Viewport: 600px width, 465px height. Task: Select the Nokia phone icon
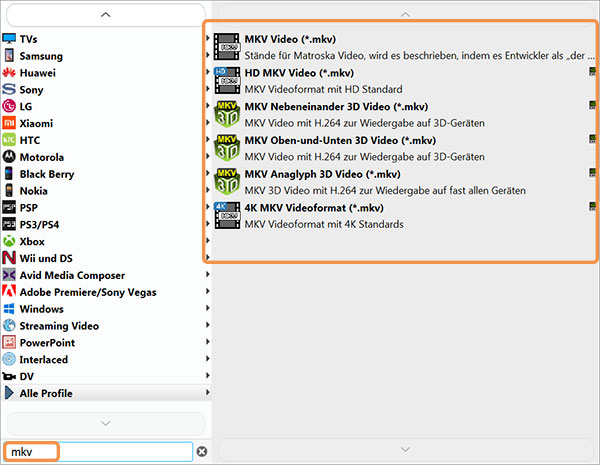coord(9,190)
